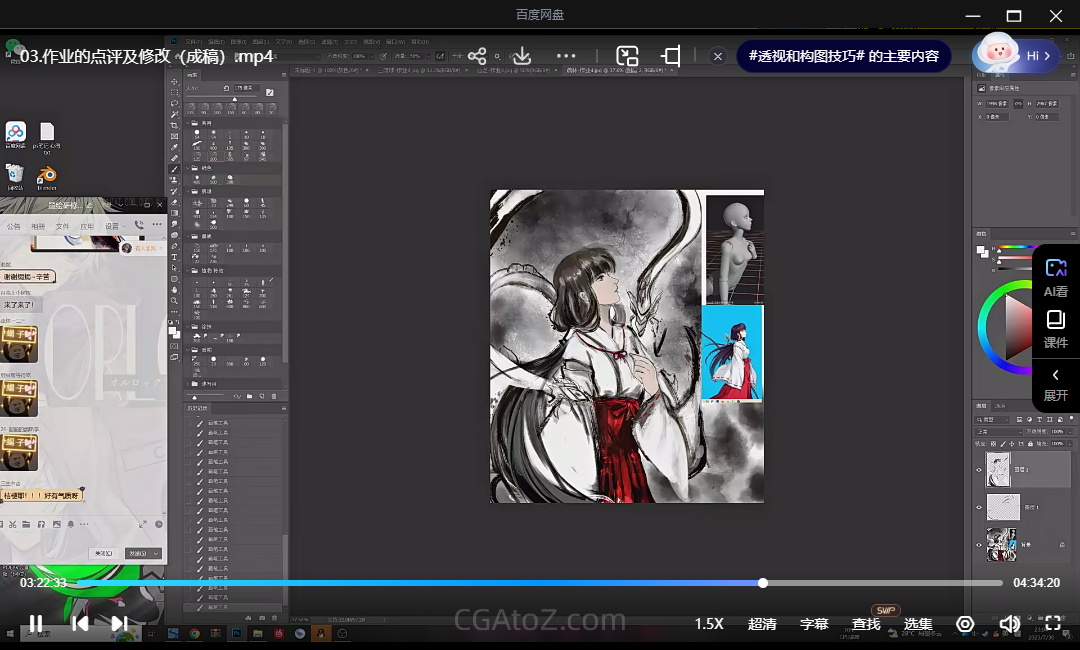Toggle visibility of the 背景 layer
This screenshot has width=1080, height=650.
pyautogui.click(x=979, y=544)
